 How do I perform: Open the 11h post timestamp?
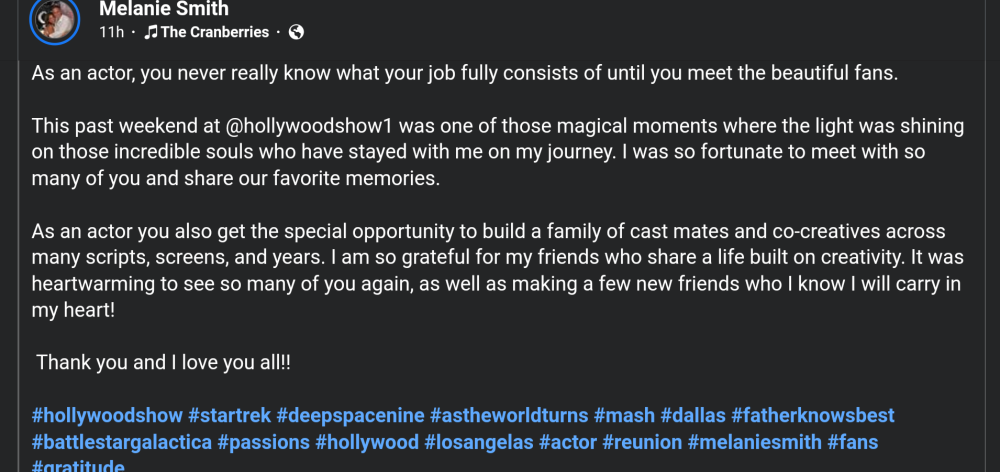pyautogui.click(x=110, y=32)
